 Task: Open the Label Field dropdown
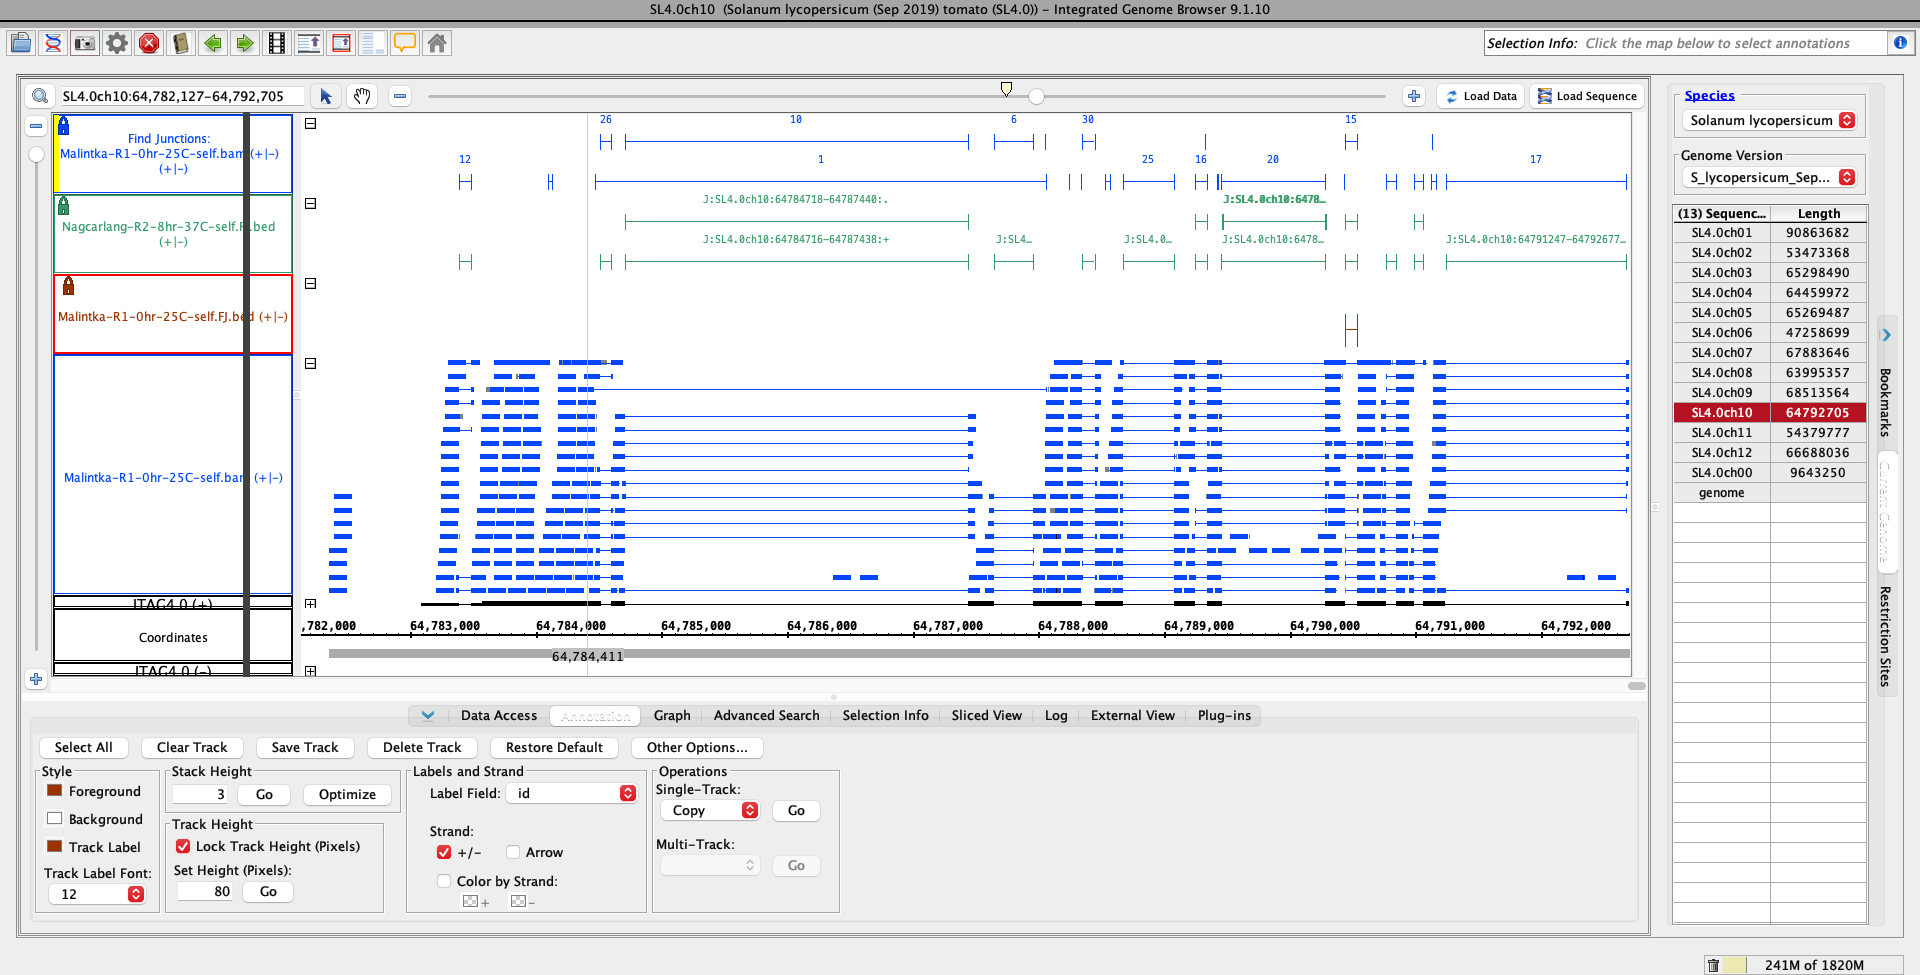pos(572,793)
